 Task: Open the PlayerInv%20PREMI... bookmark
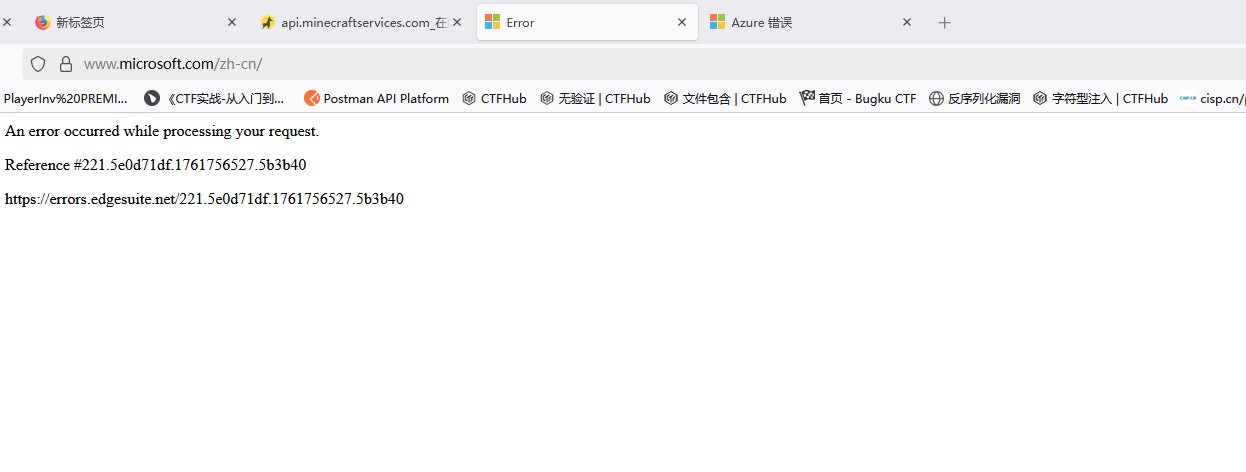point(66,98)
